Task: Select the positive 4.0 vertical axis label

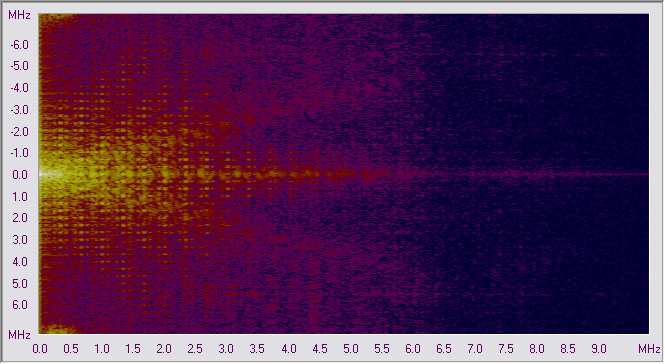Action: click(x=20, y=262)
